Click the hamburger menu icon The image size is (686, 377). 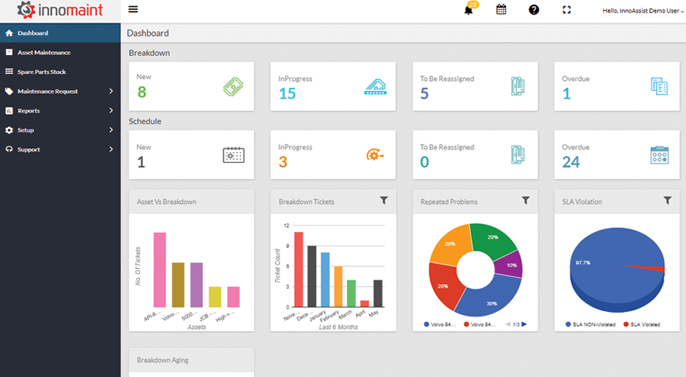point(133,9)
